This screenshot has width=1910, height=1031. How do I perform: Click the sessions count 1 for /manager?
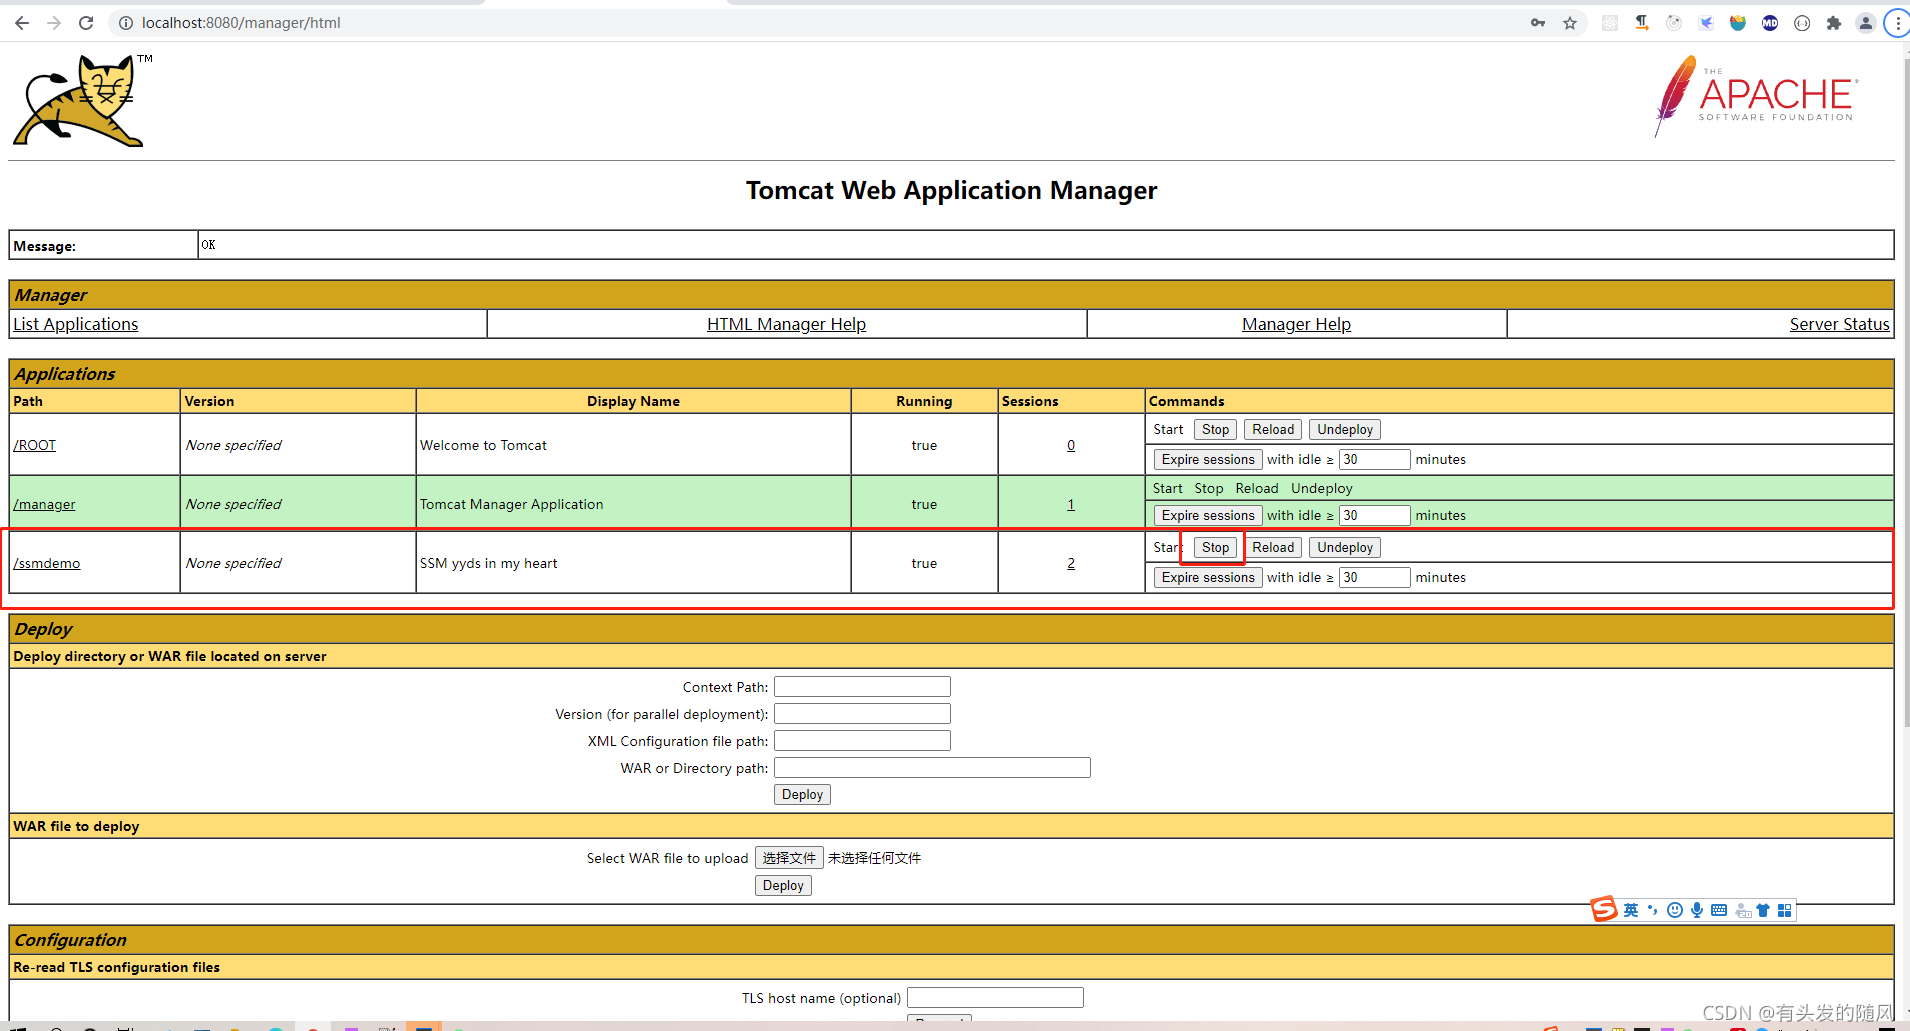click(1071, 504)
